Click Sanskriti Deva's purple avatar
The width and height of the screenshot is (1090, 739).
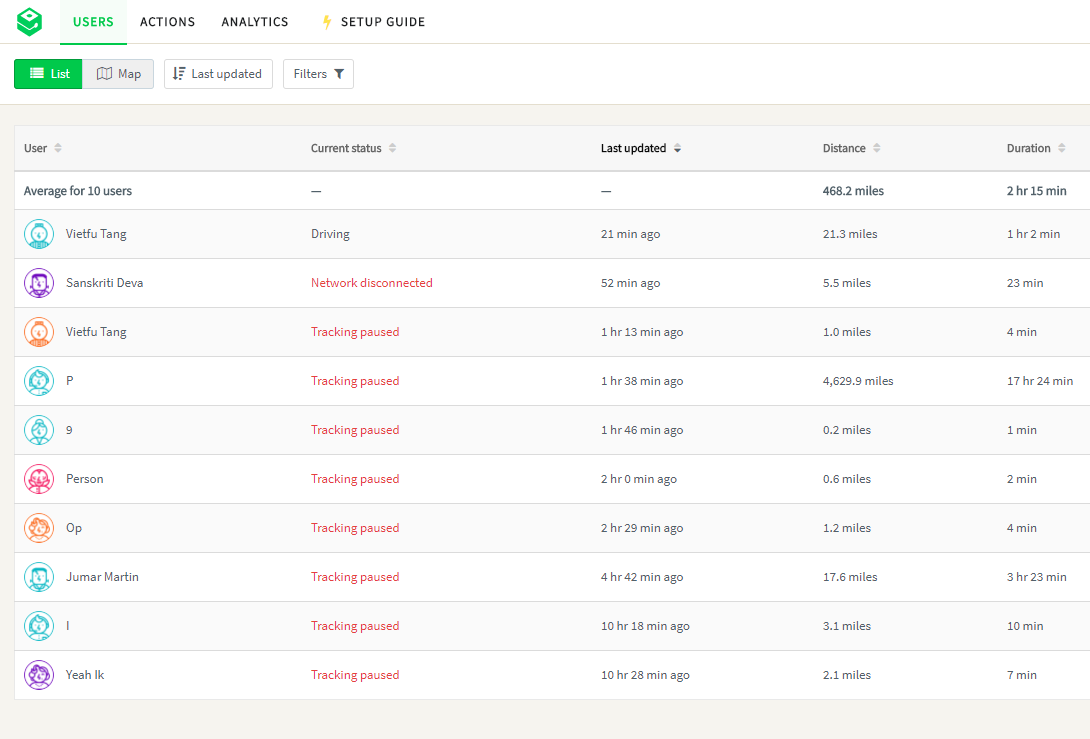[39, 283]
